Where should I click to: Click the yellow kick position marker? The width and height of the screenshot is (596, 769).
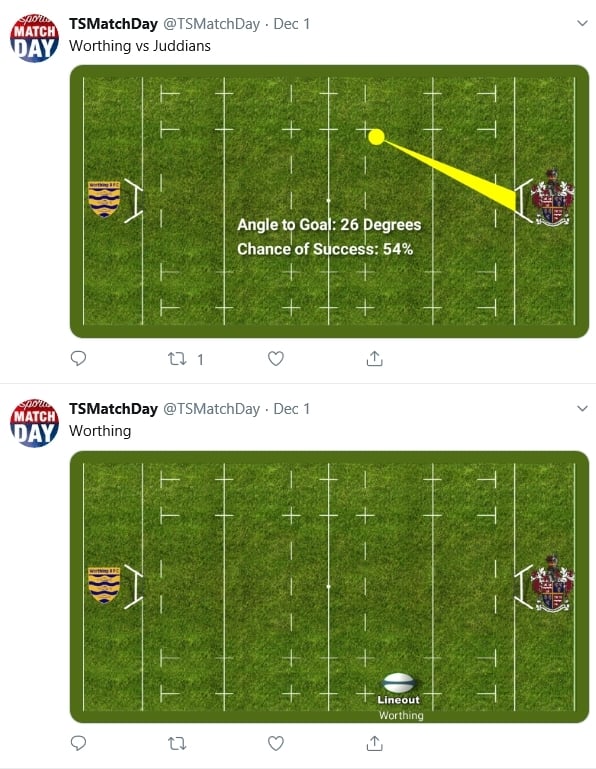click(x=376, y=137)
